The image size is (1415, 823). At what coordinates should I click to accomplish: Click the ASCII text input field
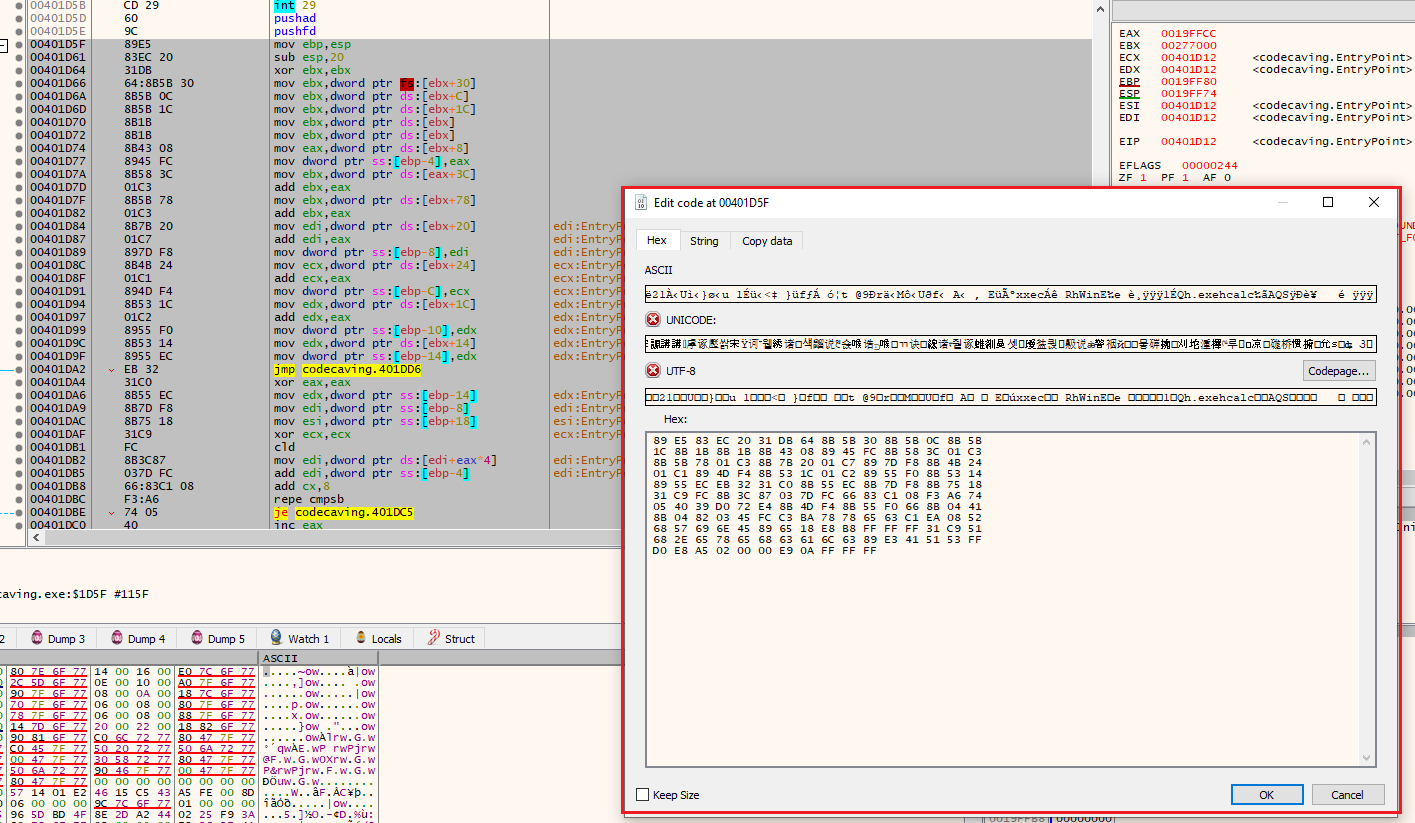(x=1010, y=294)
